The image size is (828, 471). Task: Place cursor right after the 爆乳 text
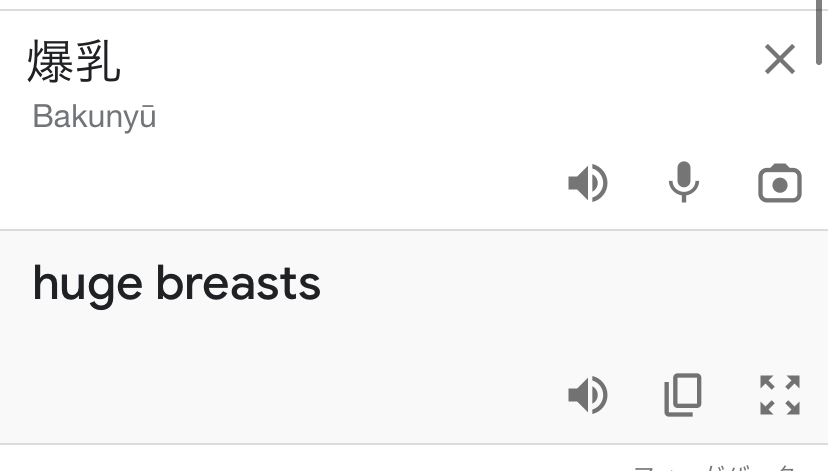point(123,62)
